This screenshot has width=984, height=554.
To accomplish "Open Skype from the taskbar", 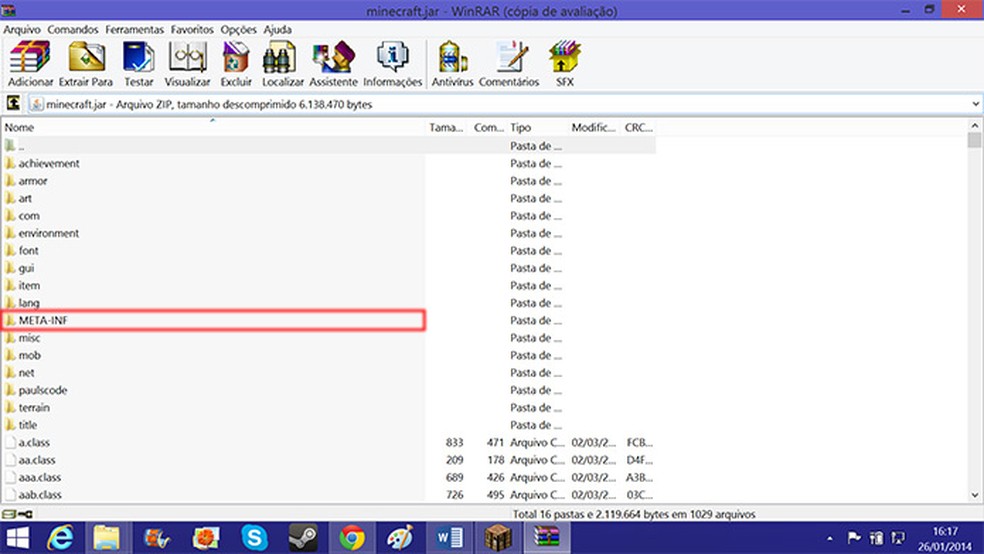I will [255, 538].
